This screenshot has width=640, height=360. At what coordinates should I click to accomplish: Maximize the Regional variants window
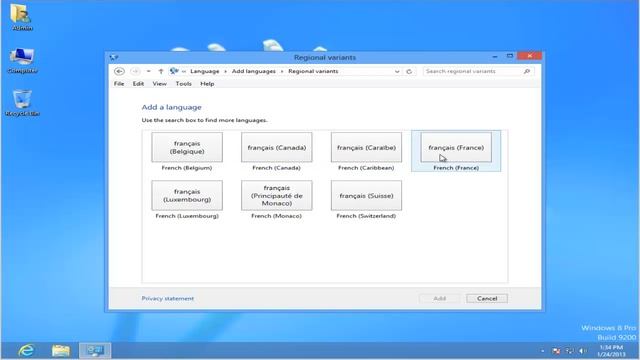(x=510, y=56)
